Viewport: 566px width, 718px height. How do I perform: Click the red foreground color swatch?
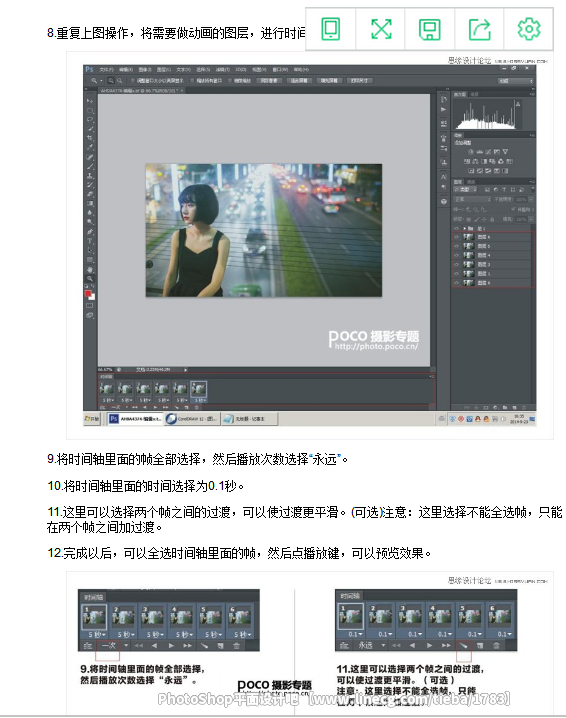coord(88,294)
